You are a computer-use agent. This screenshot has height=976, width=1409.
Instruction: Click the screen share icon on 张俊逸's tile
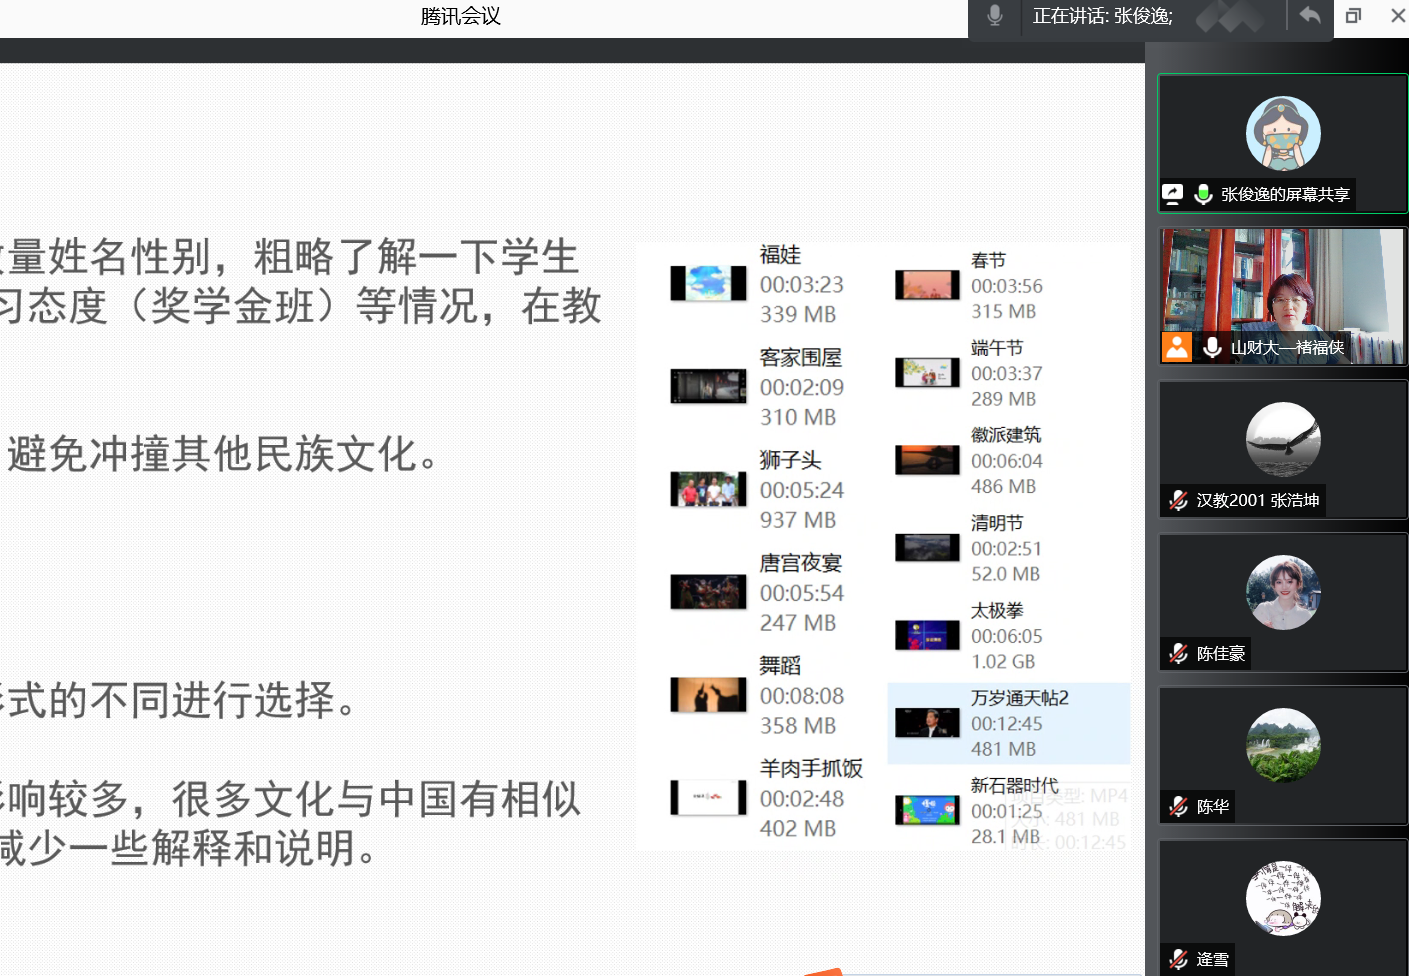1172,194
